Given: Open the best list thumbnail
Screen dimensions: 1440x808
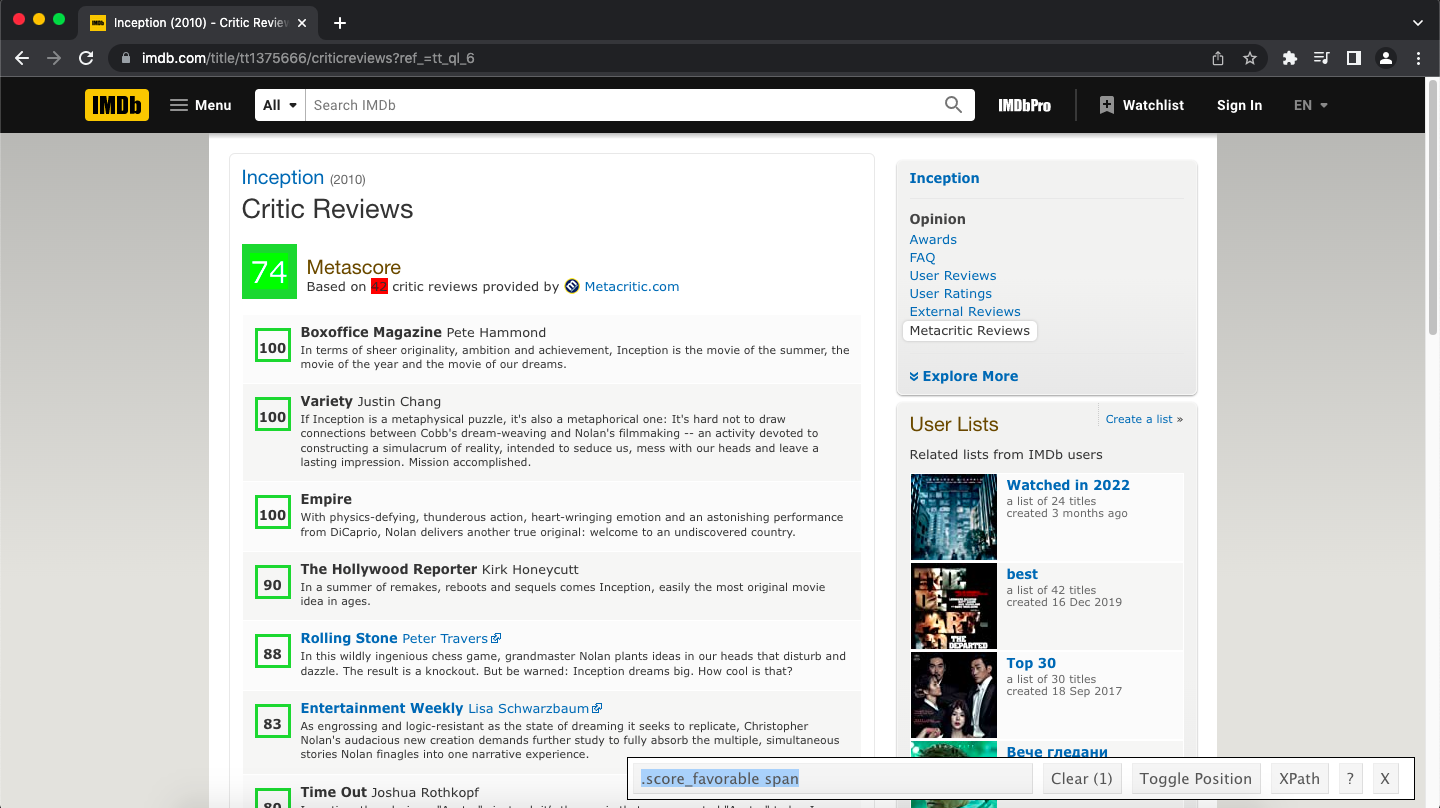Looking at the screenshot, I should pos(954,606).
